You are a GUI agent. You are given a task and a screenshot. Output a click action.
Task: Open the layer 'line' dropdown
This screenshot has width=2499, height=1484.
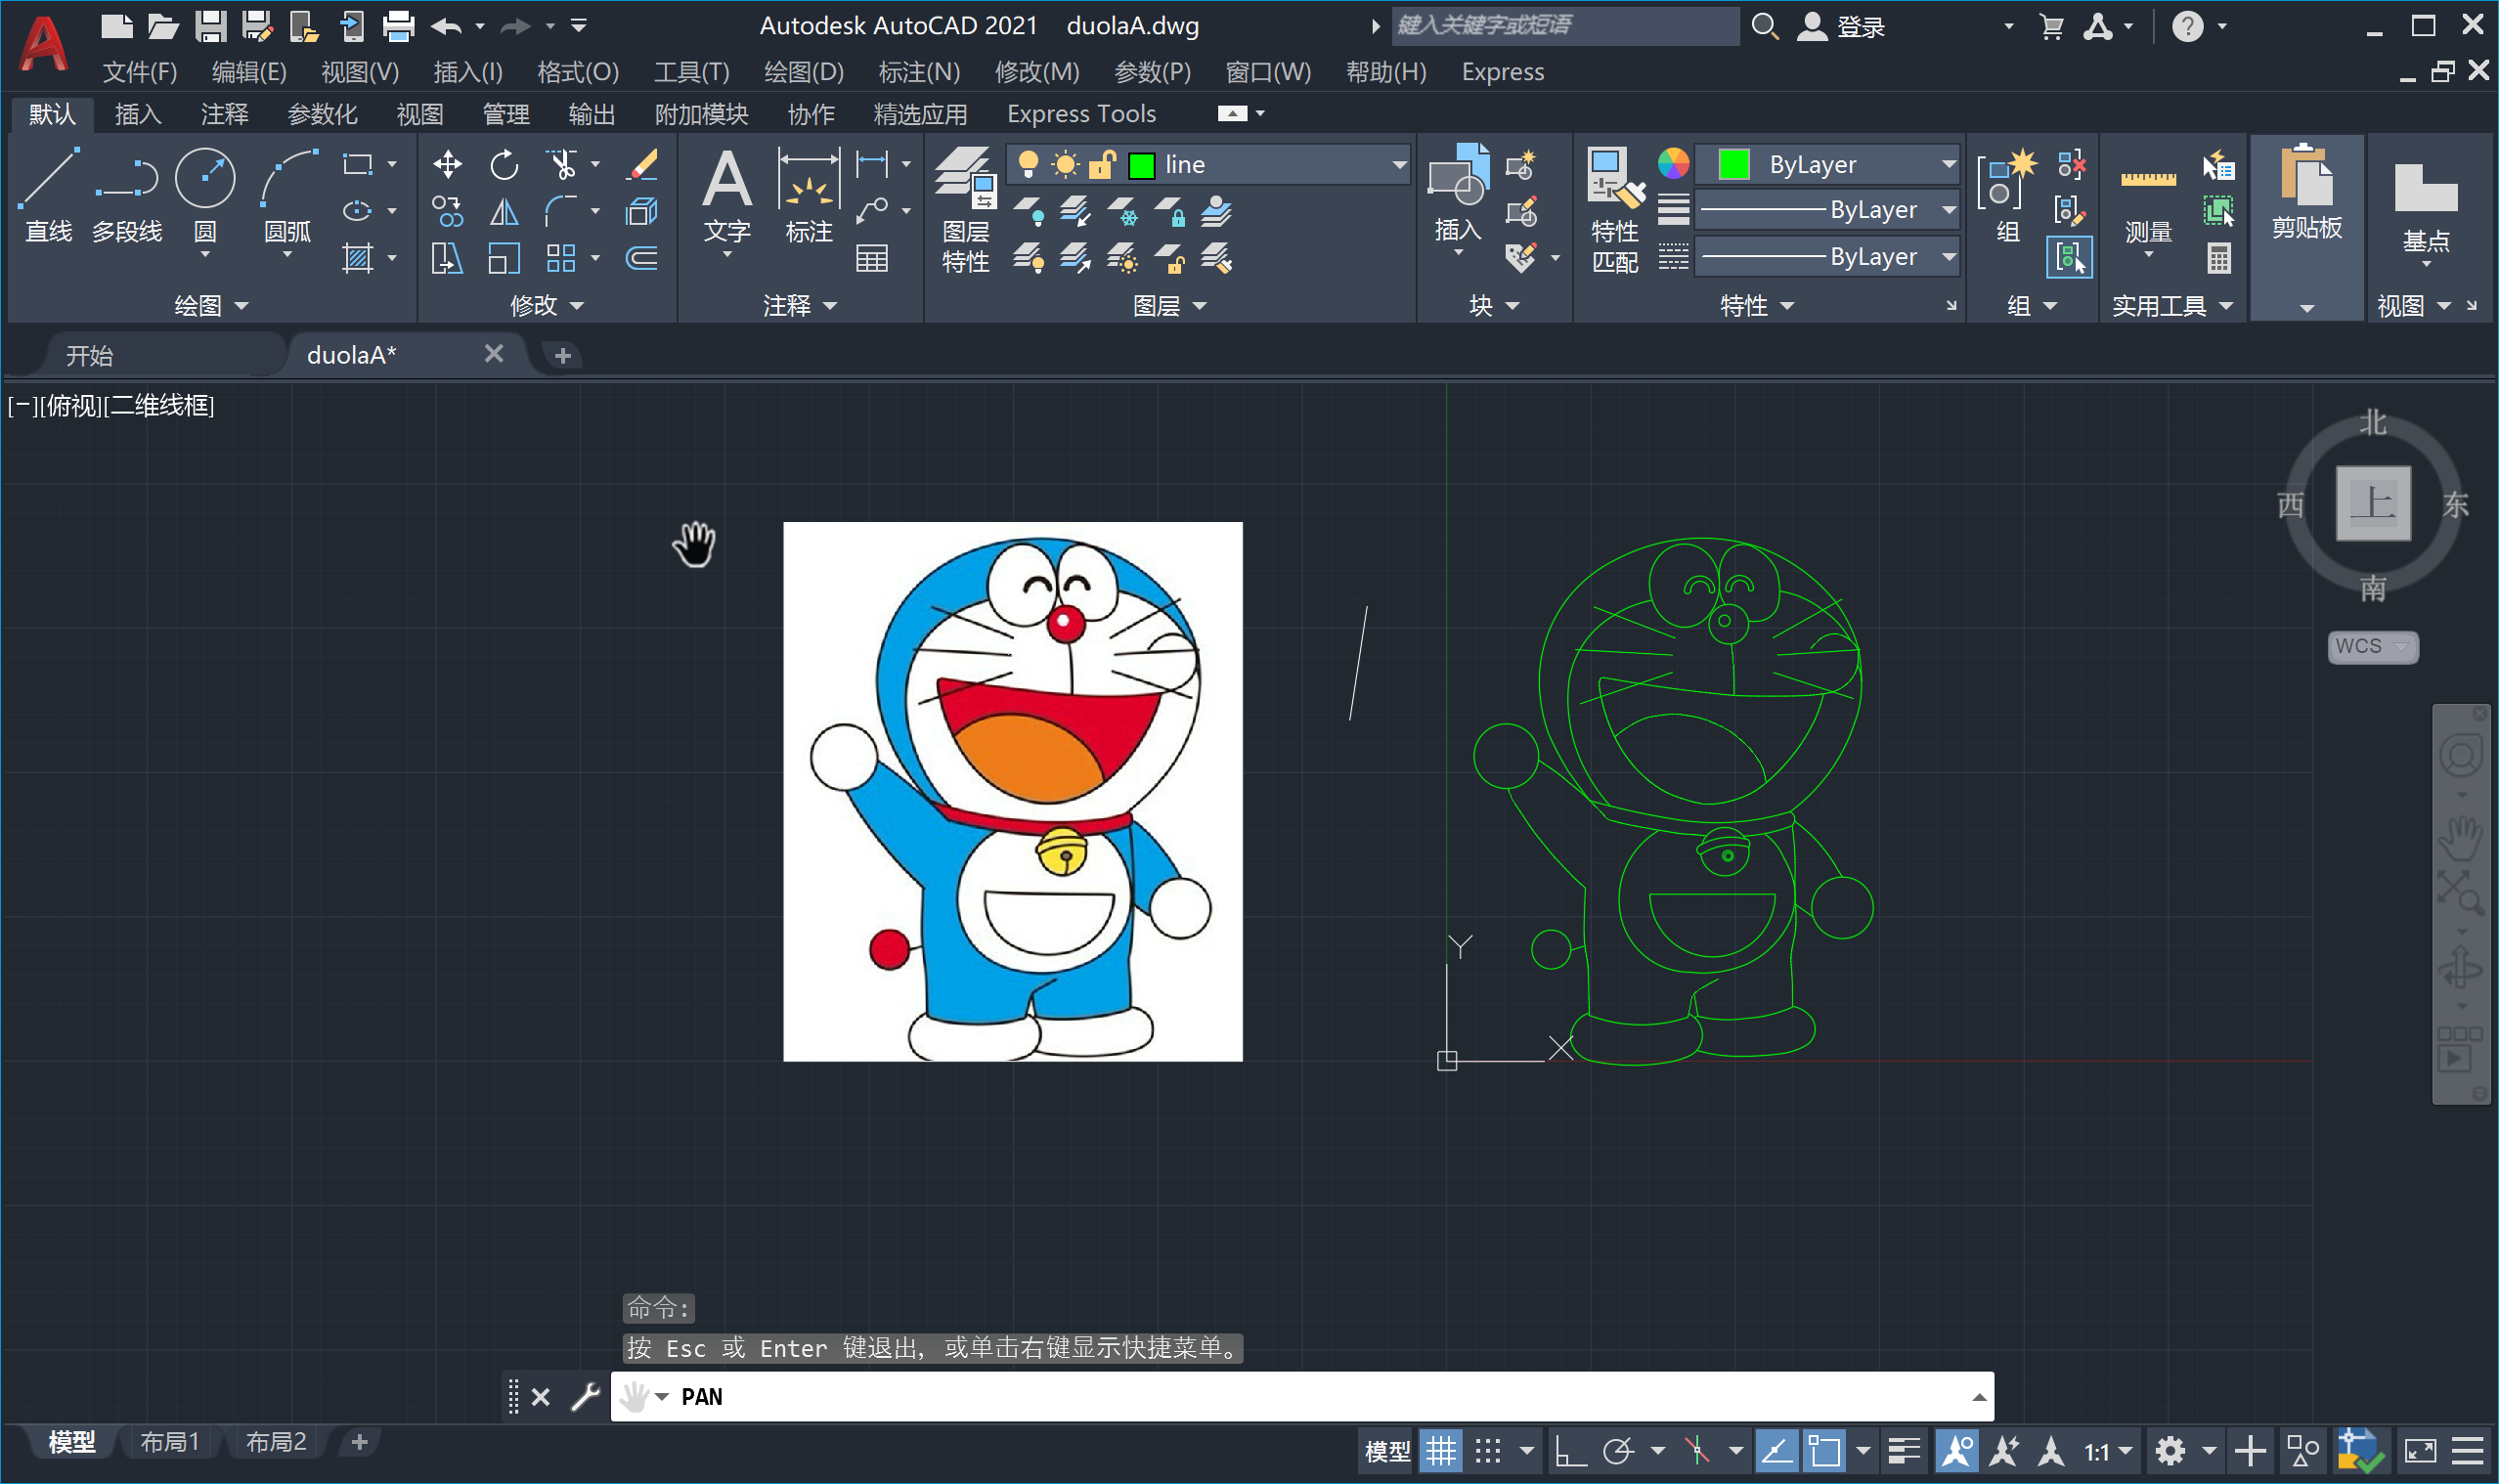(x=1399, y=164)
